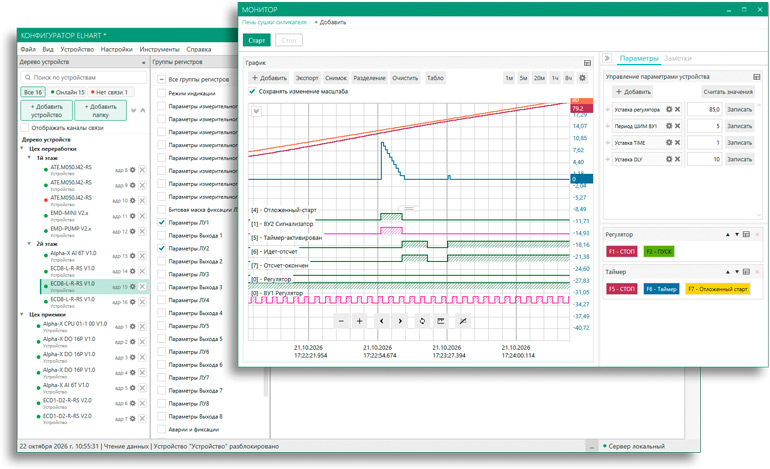This screenshot has width=770, height=469.
Task: Click value field 85,0 of Уставка регулятора
Action: [x=704, y=110]
